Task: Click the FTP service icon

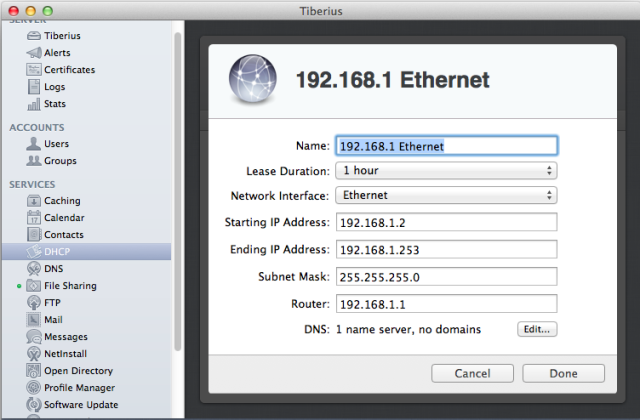Action: click(33, 303)
